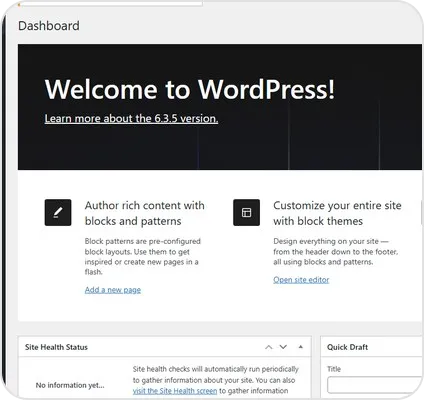The image size is (424, 400).
Task: Click the Dashboard page heading
Action: pyautogui.click(x=49, y=26)
